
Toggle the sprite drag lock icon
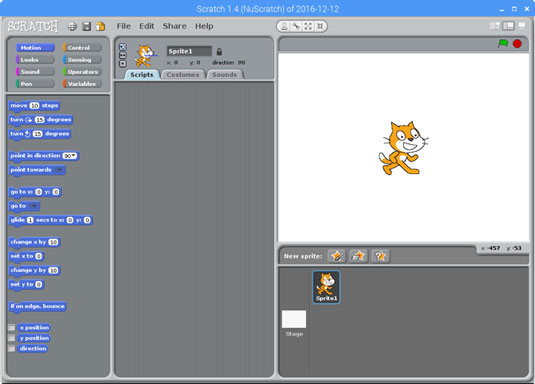coord(219,52)
